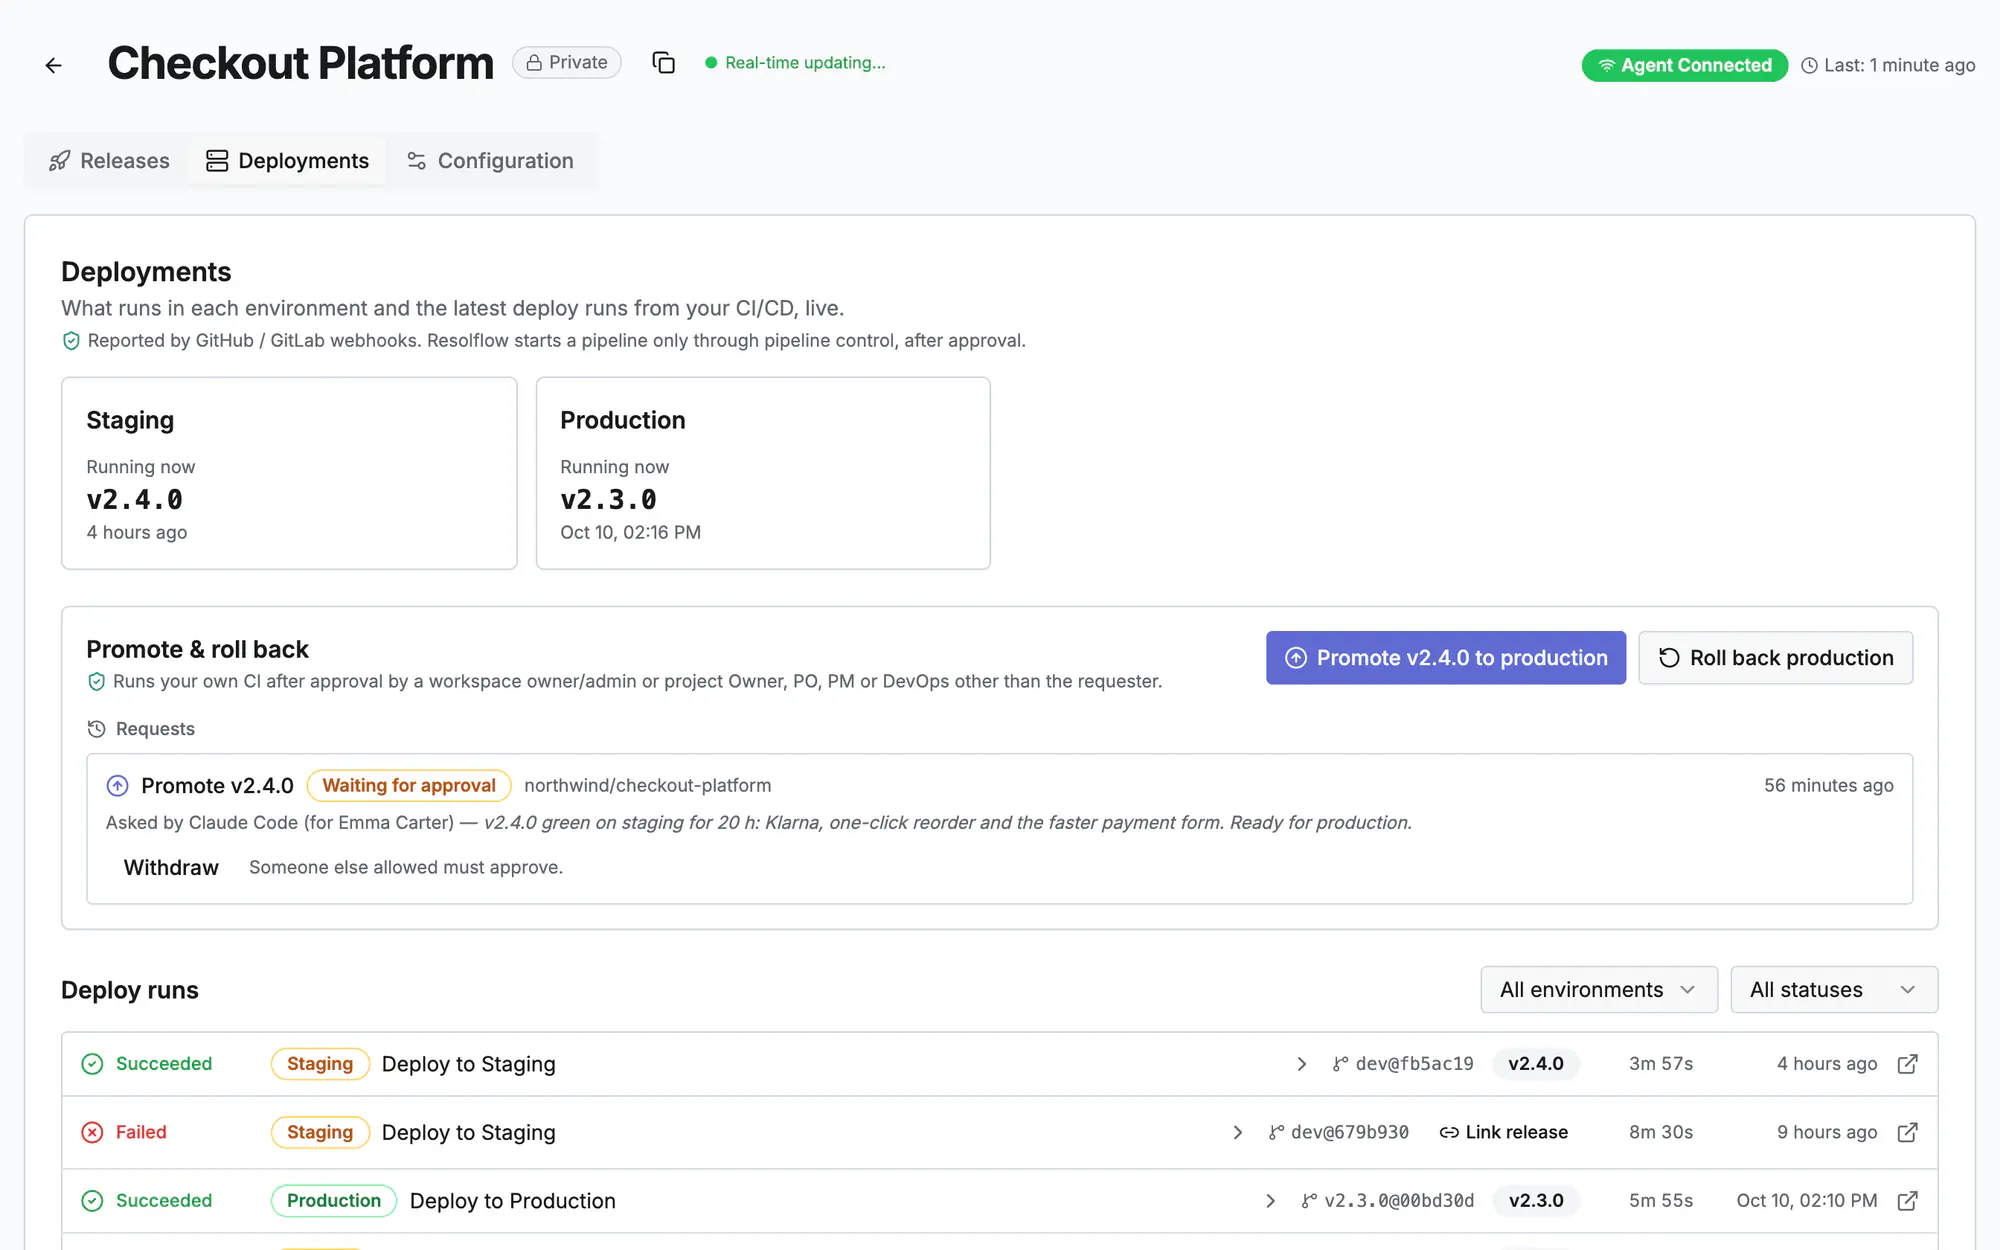Open the Configuration tab

(490, 161)
